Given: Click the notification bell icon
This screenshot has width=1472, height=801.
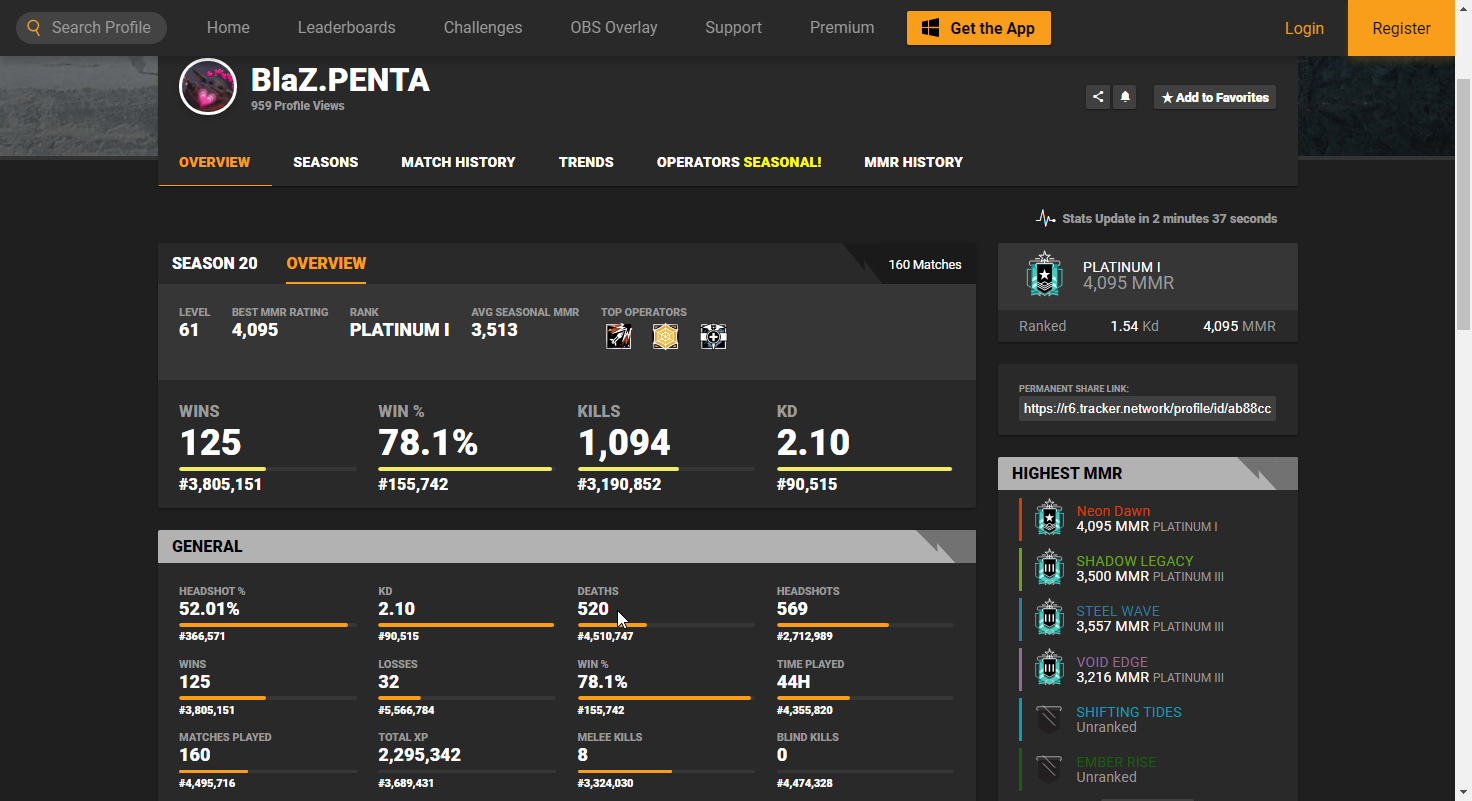Looking at the screenshot, I should point(1125,97).
